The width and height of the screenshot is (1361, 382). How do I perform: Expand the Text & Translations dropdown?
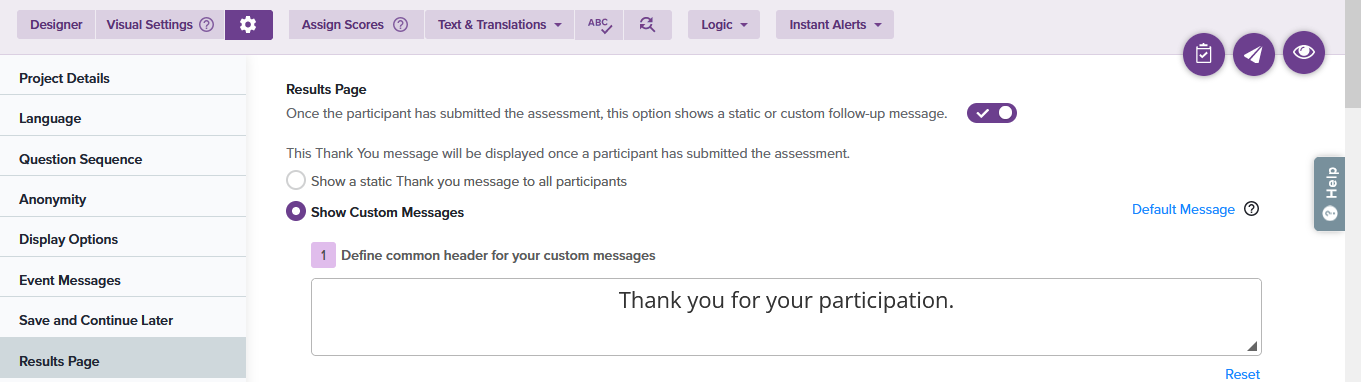(x=499, y=25)
